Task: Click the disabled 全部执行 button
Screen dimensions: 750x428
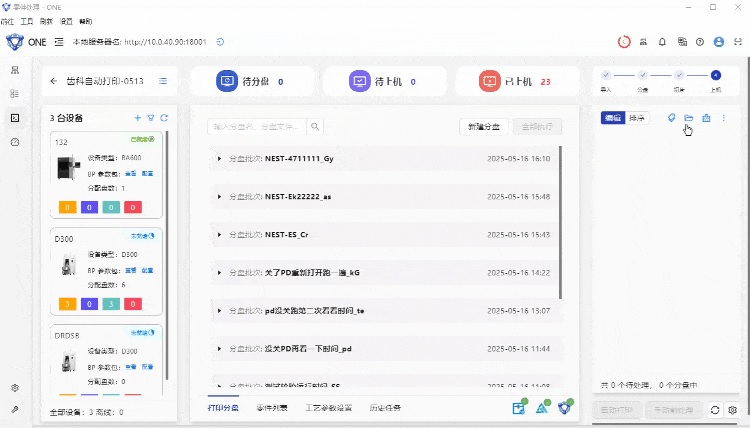Action: [x=537, y=127]
